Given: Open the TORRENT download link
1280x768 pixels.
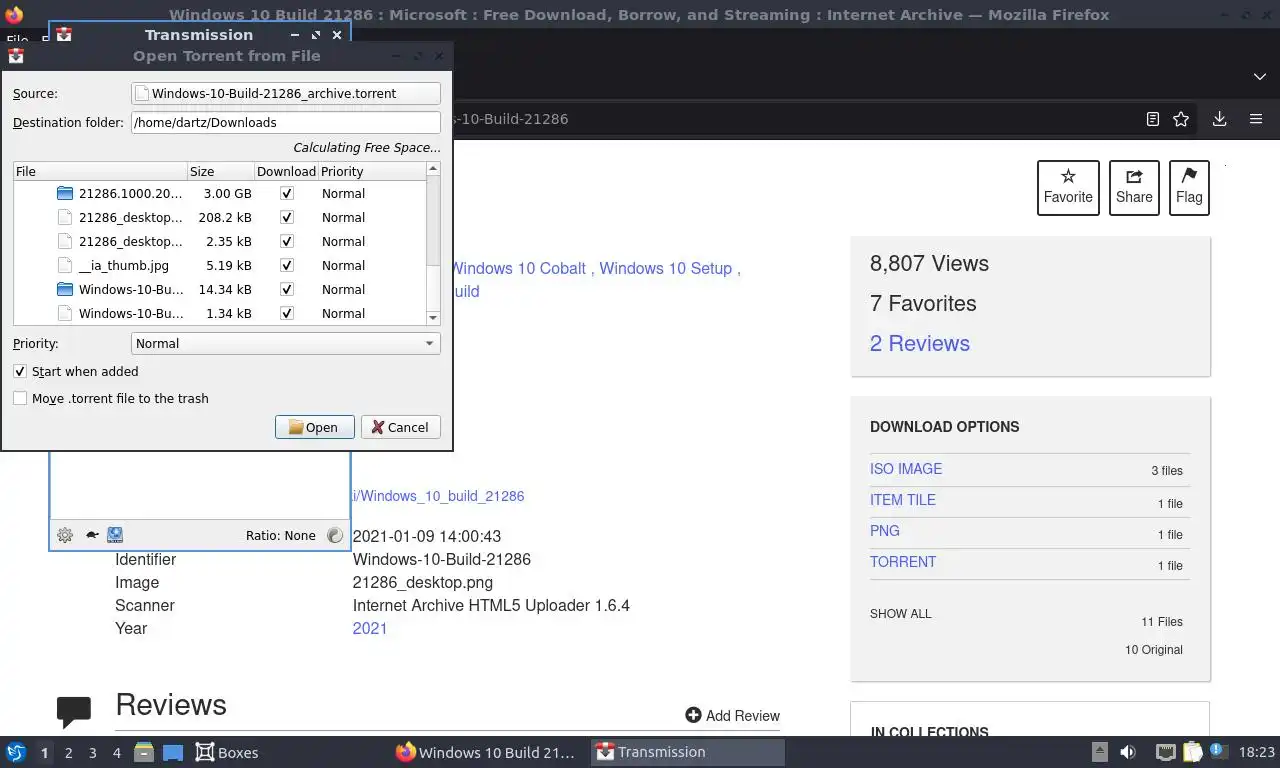Looking at the screenshot, I should [903, 562].
